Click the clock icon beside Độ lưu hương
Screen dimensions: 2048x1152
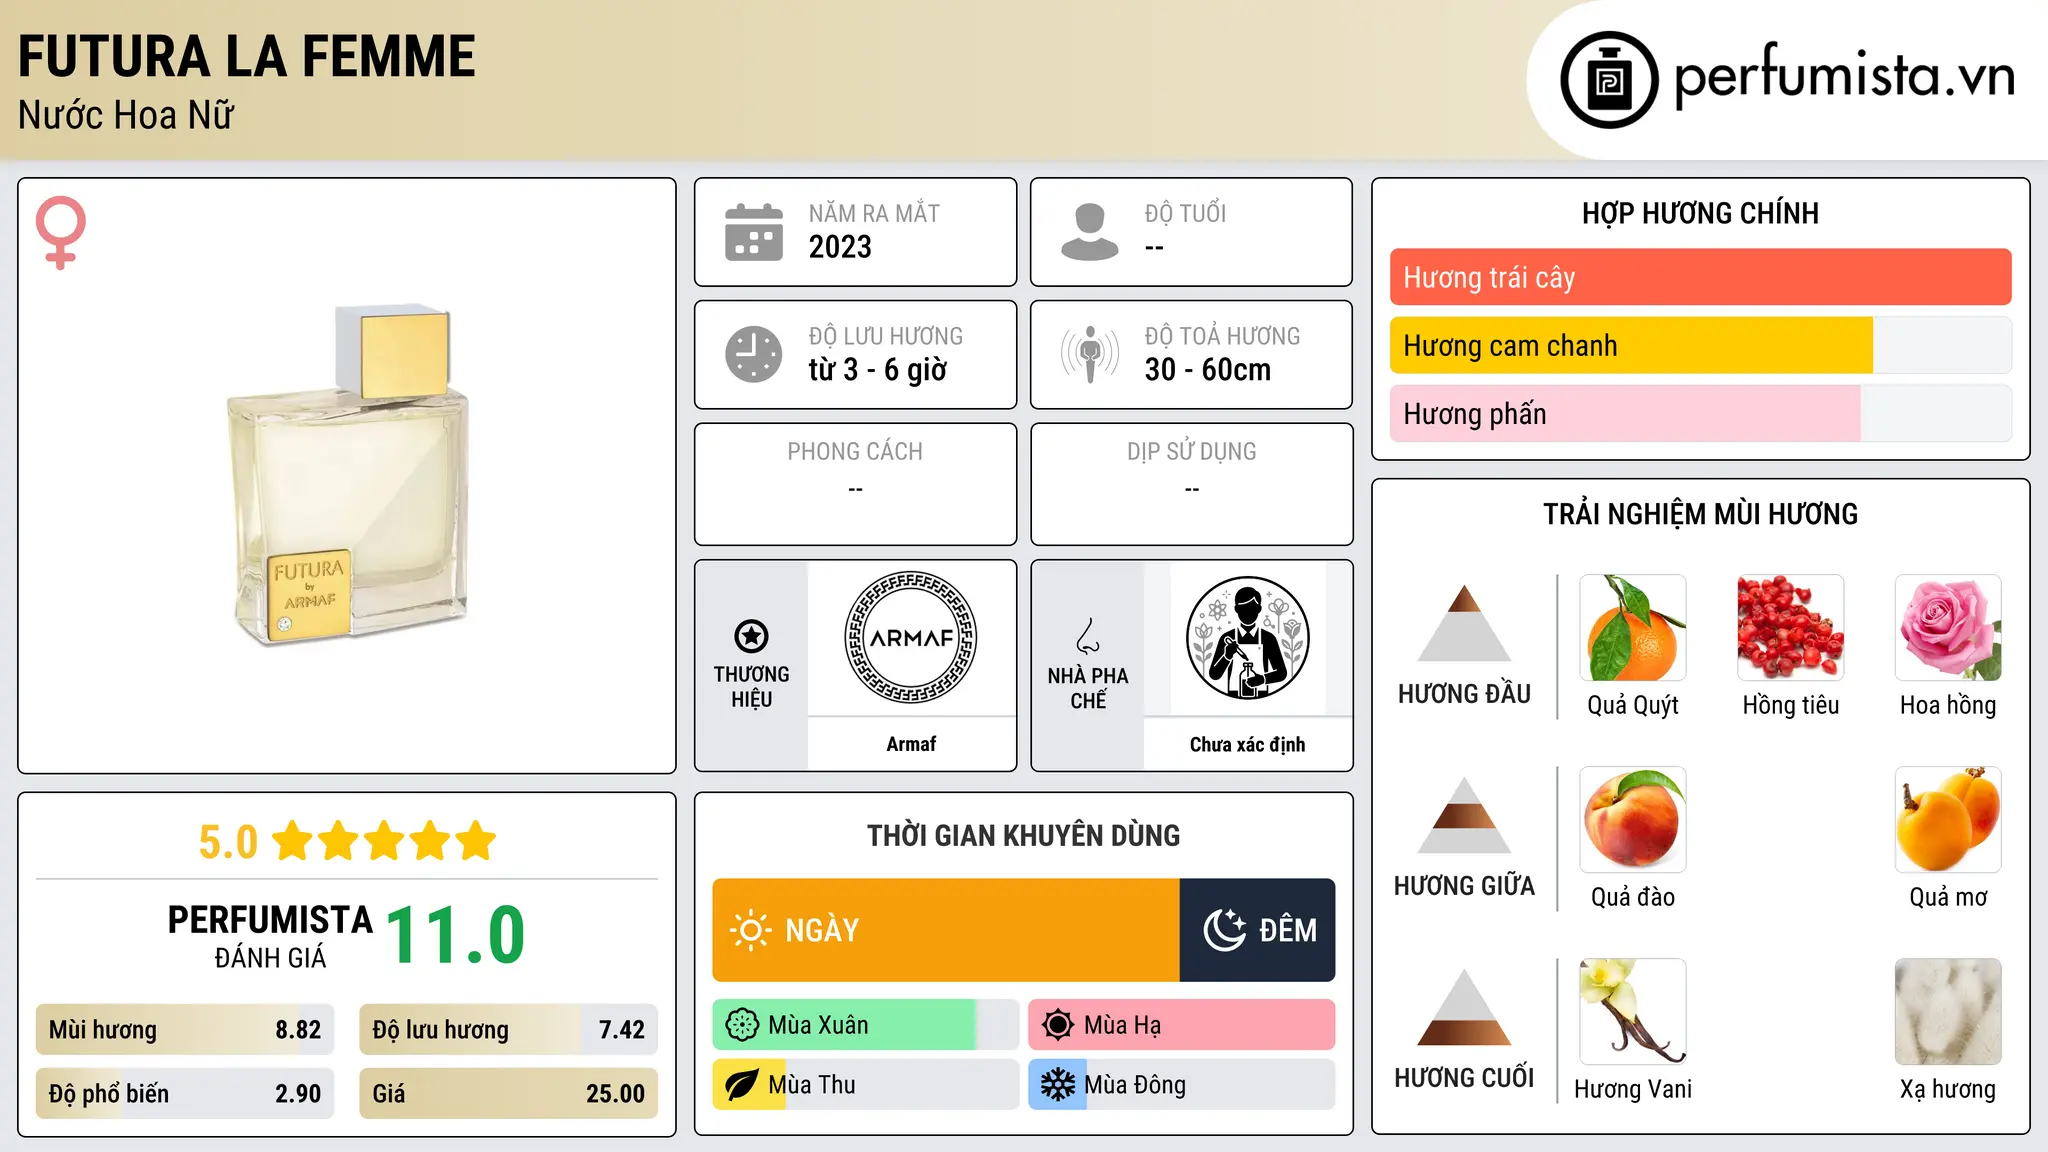point(754,354)
